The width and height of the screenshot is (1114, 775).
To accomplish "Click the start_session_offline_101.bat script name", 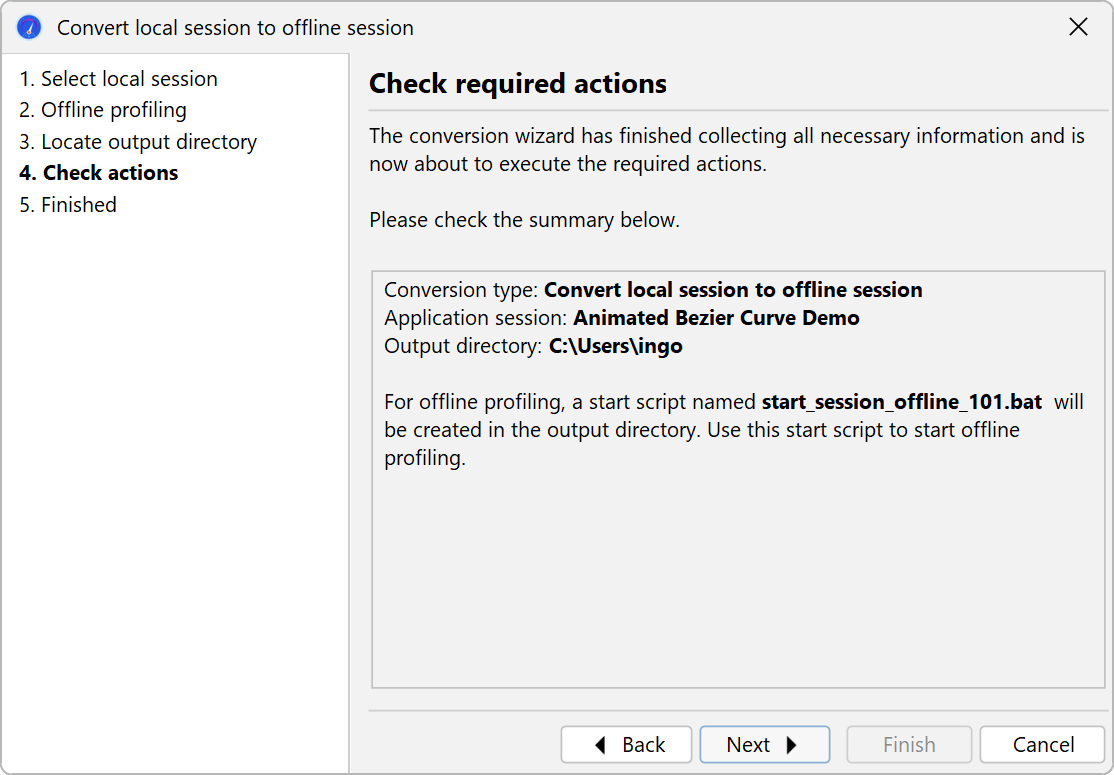I will pos(902,402).
